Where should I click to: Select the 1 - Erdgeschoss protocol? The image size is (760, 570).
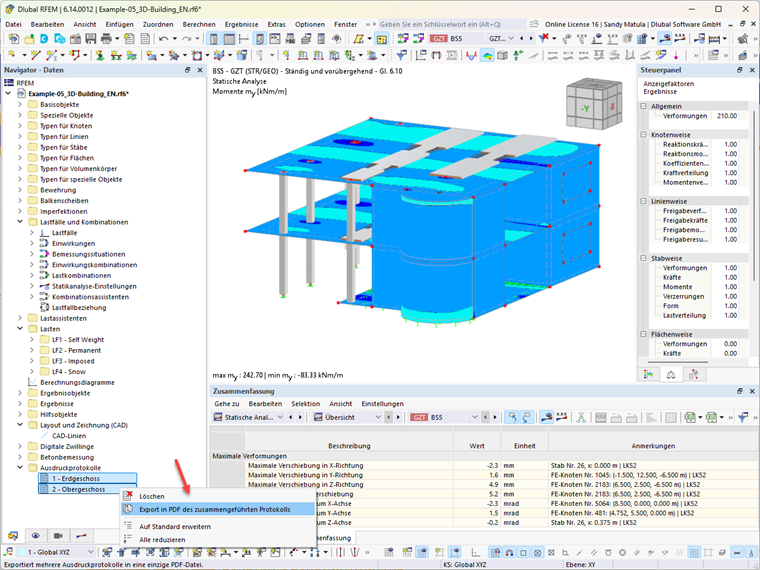point(88,478)
